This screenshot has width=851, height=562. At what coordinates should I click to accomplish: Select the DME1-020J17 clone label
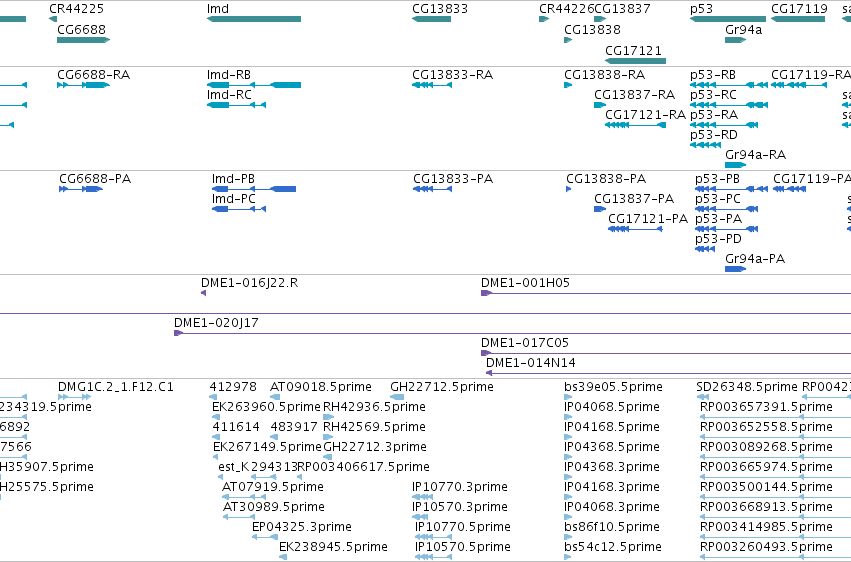(x=216, y=323)
